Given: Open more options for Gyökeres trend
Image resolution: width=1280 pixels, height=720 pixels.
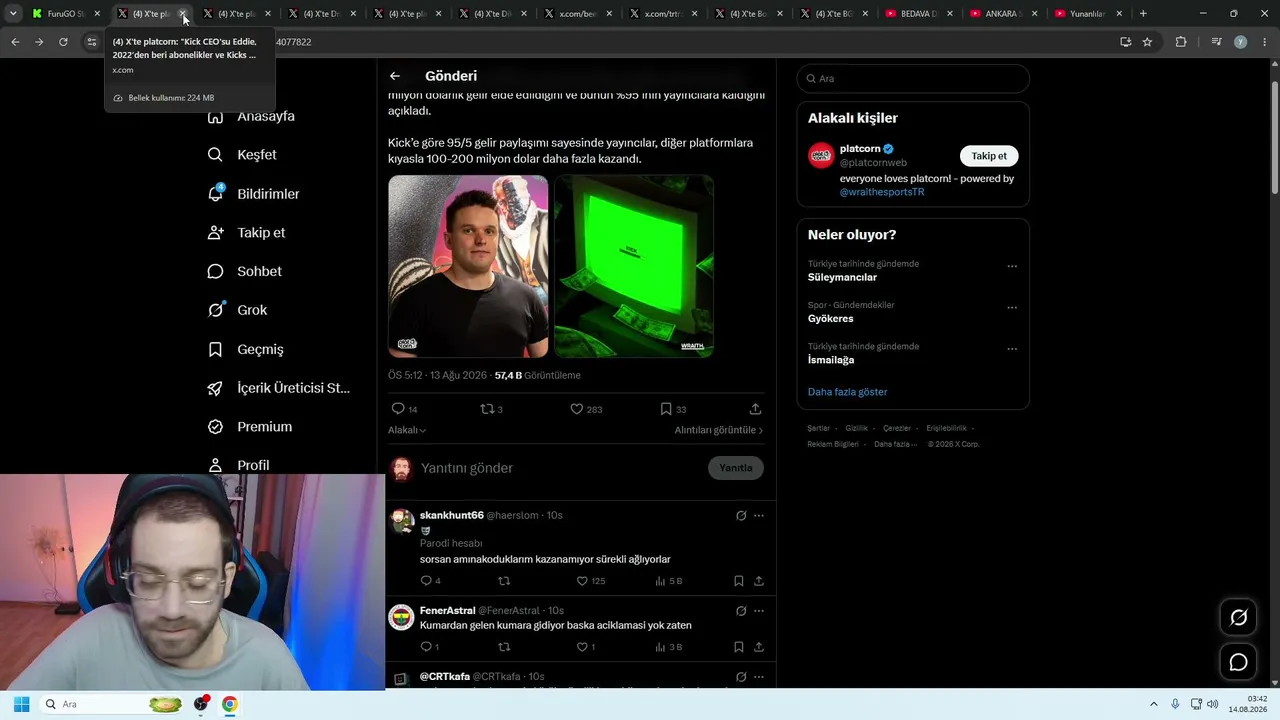Looking at the screenshot, I should pyautogui.click(x=1012, y=308).
